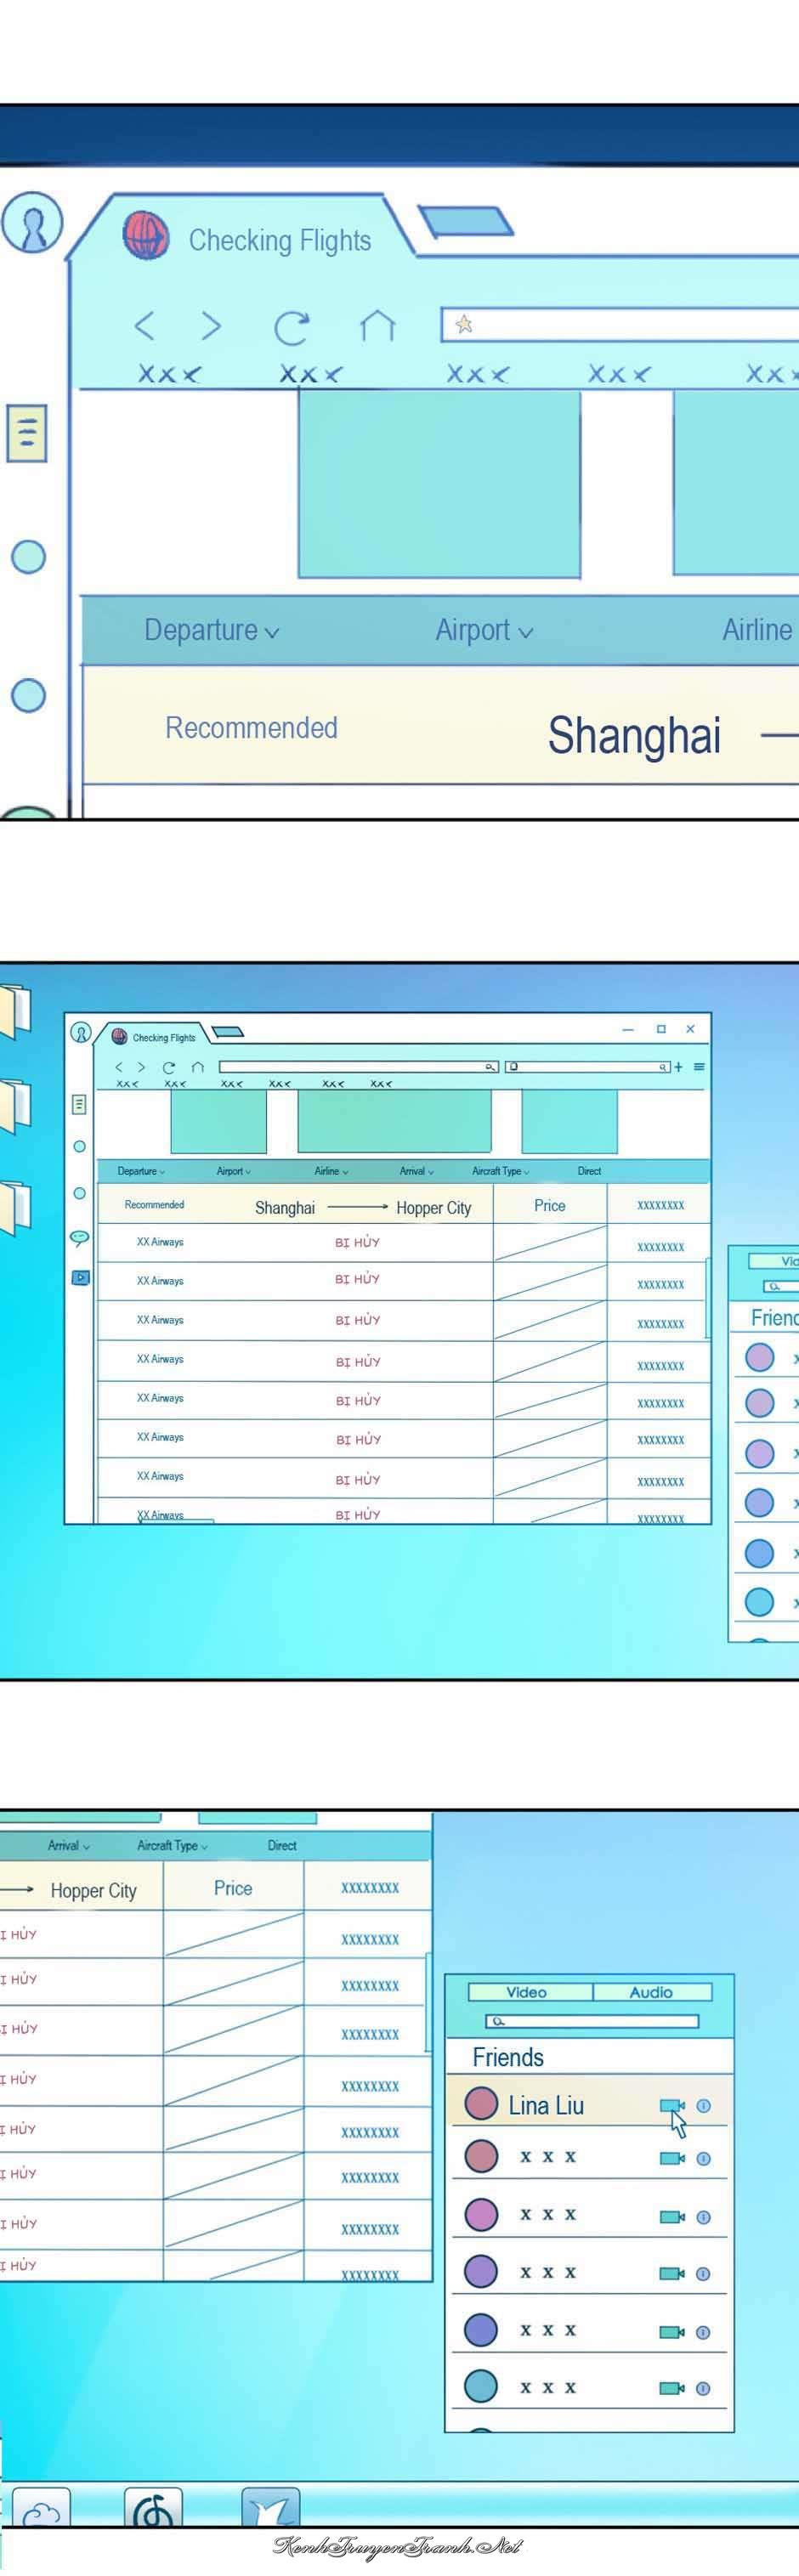
Task: Open the info icon in Lina Liu's row
Action: pyautogui.click(x=703, y=2105)
